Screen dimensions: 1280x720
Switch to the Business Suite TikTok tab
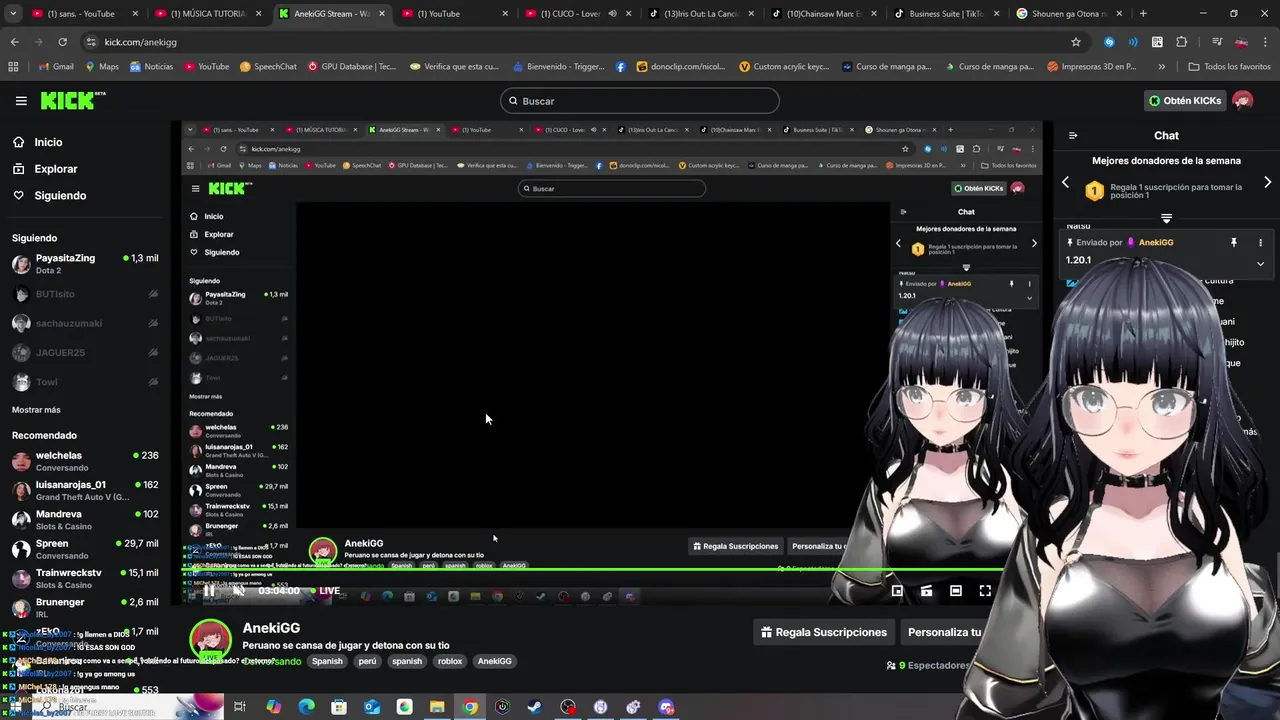947,14
